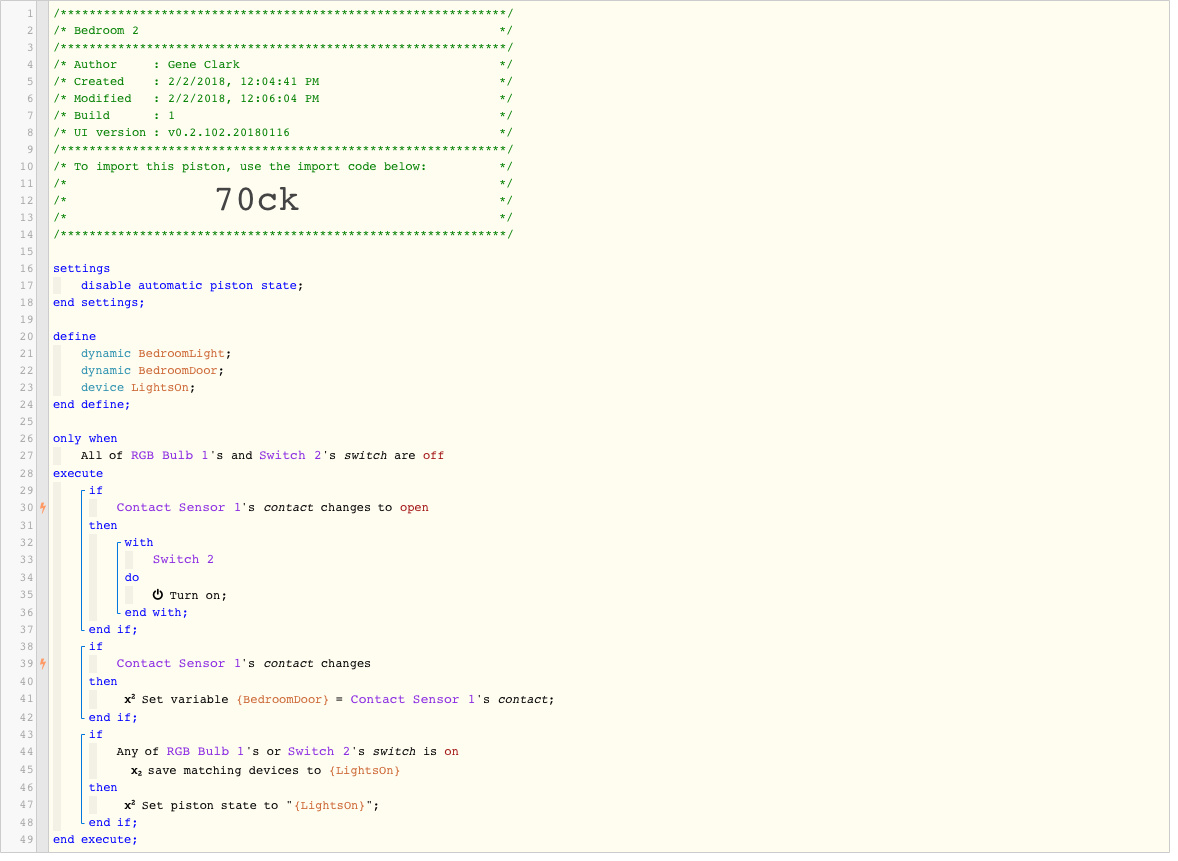Click end with statement
1178x861 pixels.
156,613
